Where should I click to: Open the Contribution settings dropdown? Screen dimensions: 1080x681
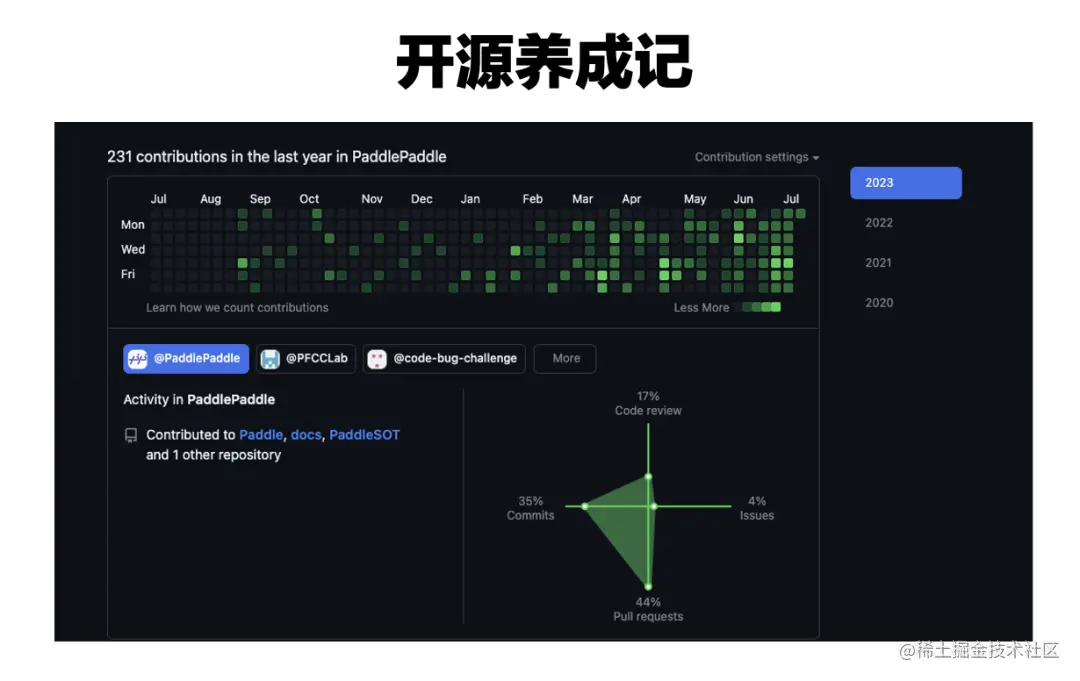tap(756, 157)
